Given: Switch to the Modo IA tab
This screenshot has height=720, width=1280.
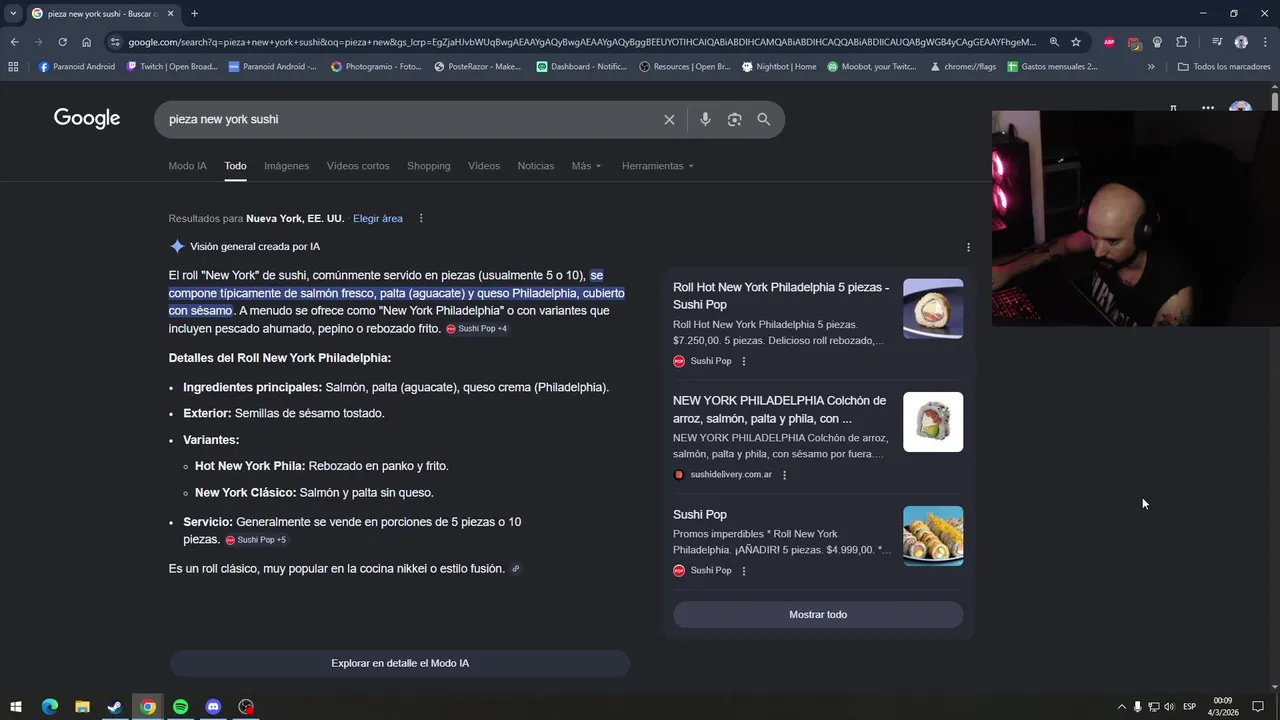Looking at the screenshot, I should (187, 166).
